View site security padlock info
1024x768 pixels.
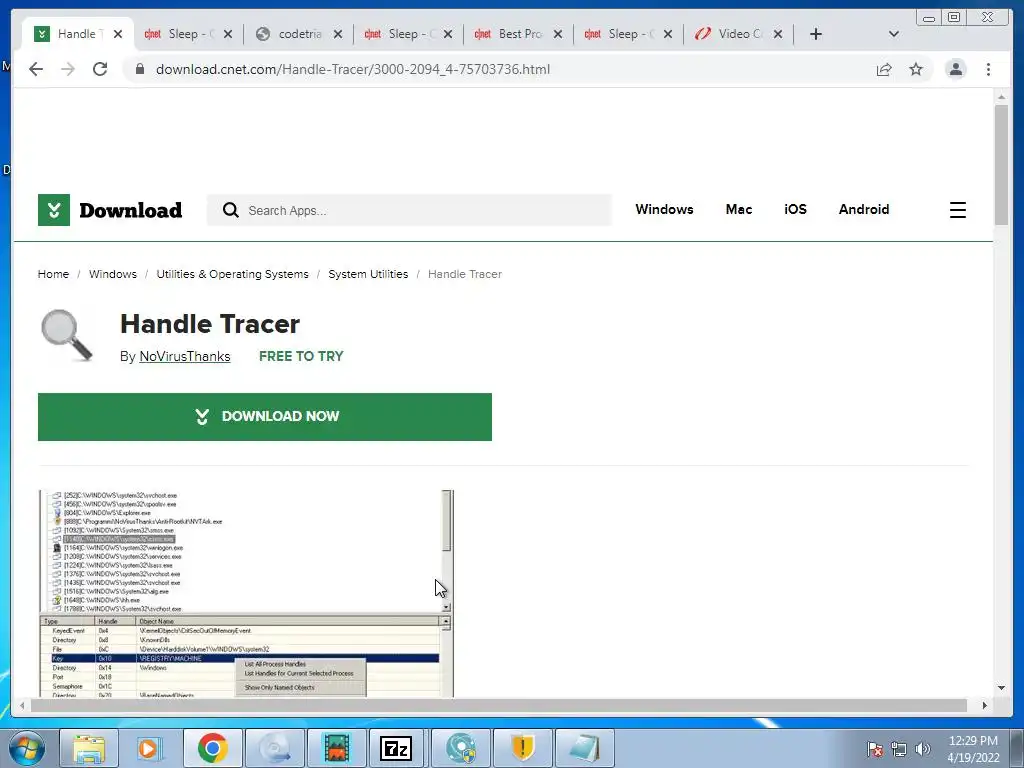pyautogui.click(x=139, y=69)
